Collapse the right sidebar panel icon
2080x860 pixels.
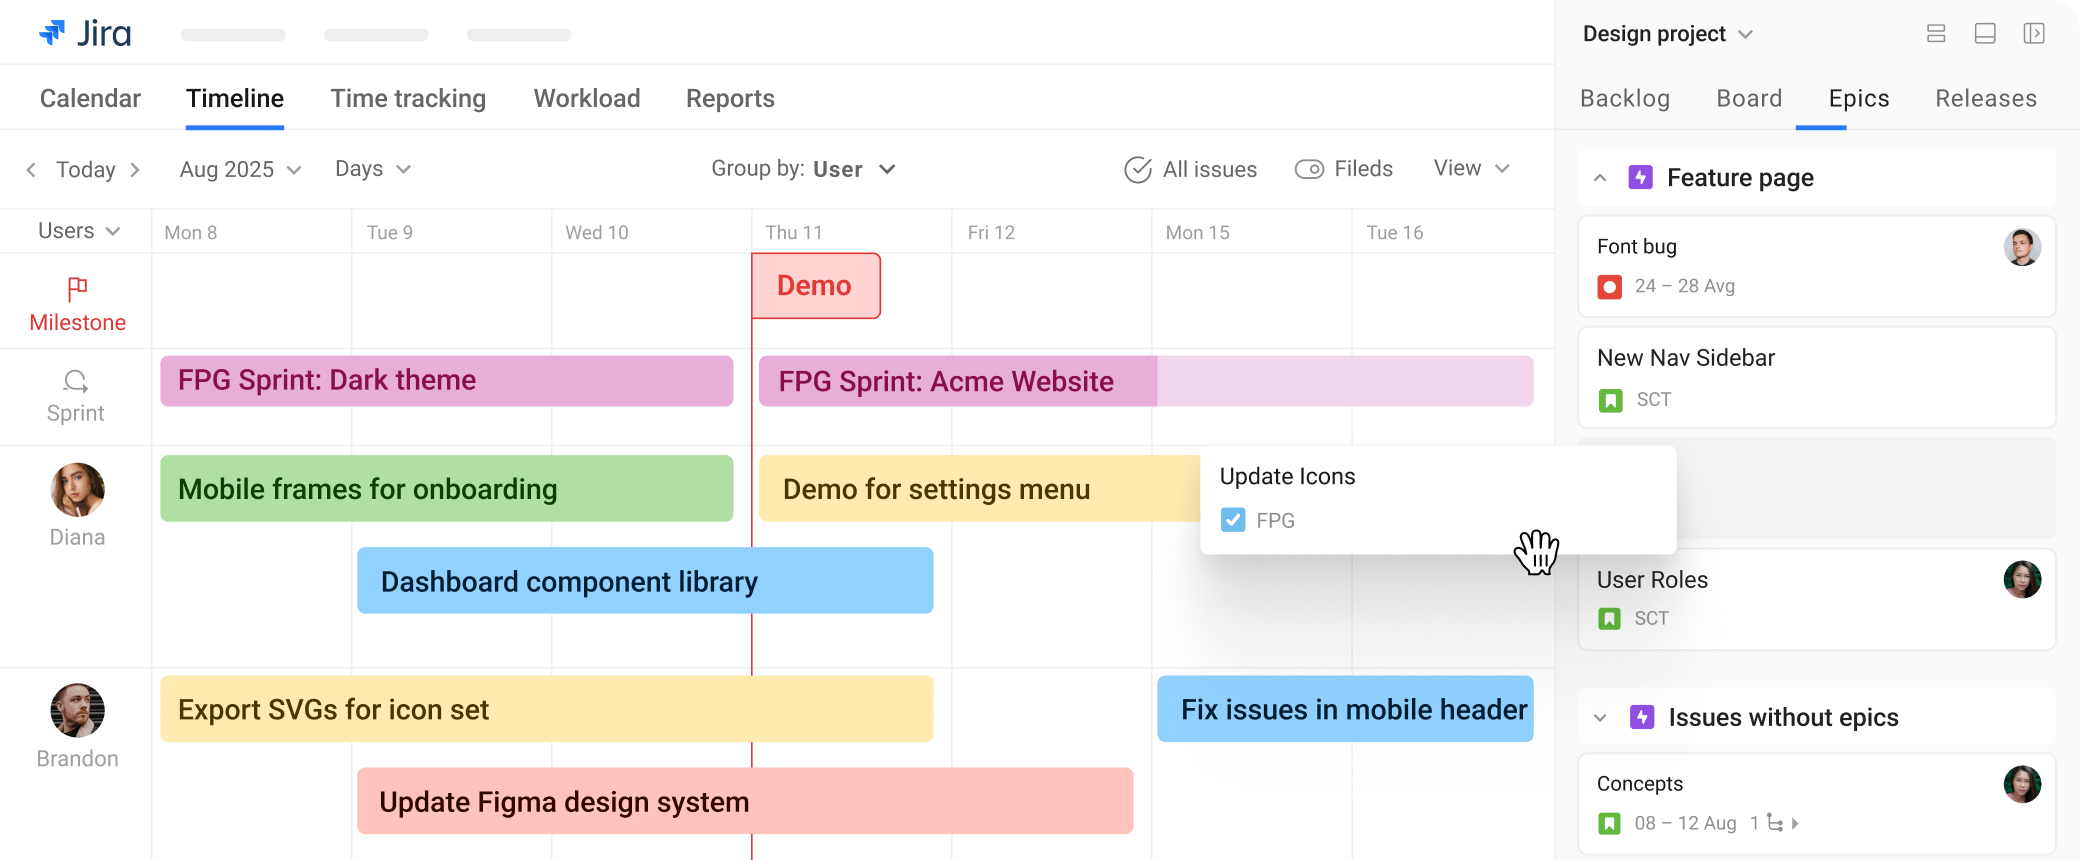coord(2034,34)
